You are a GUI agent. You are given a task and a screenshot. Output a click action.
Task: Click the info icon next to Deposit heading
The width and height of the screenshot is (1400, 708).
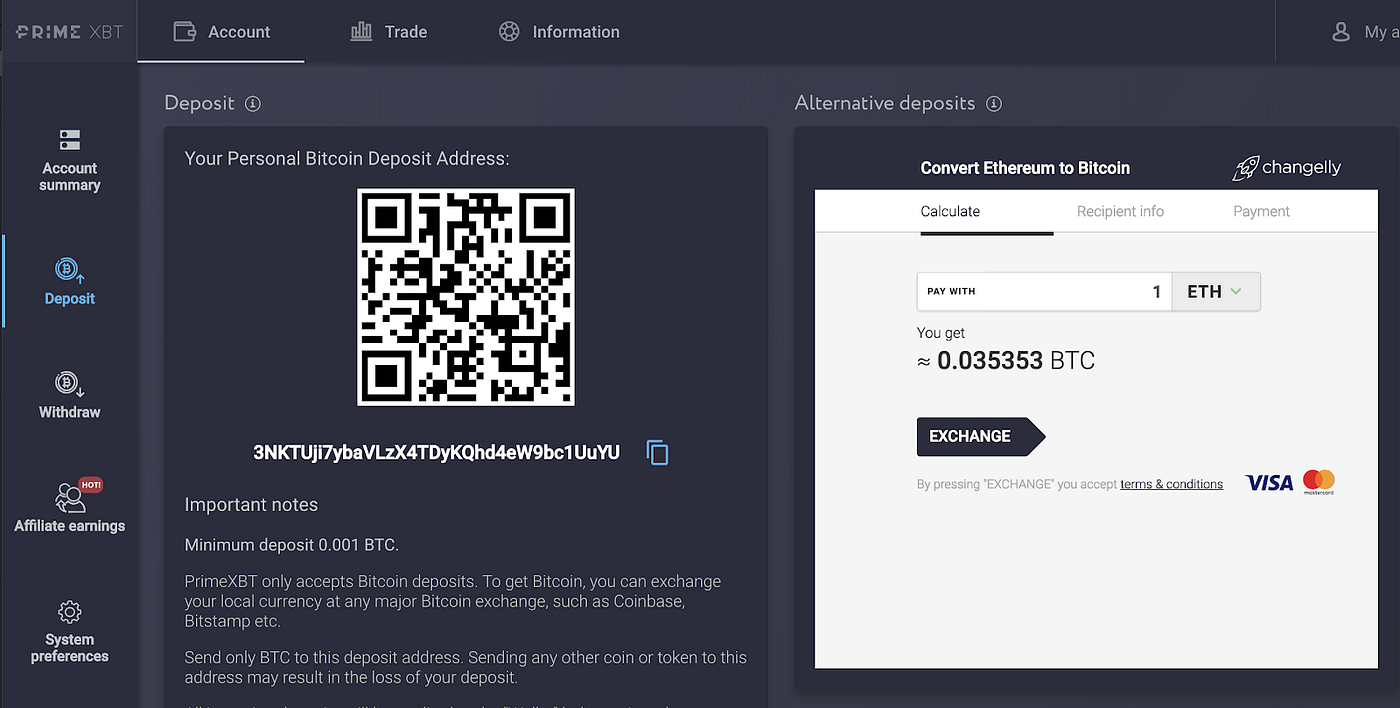coord(253,103)
